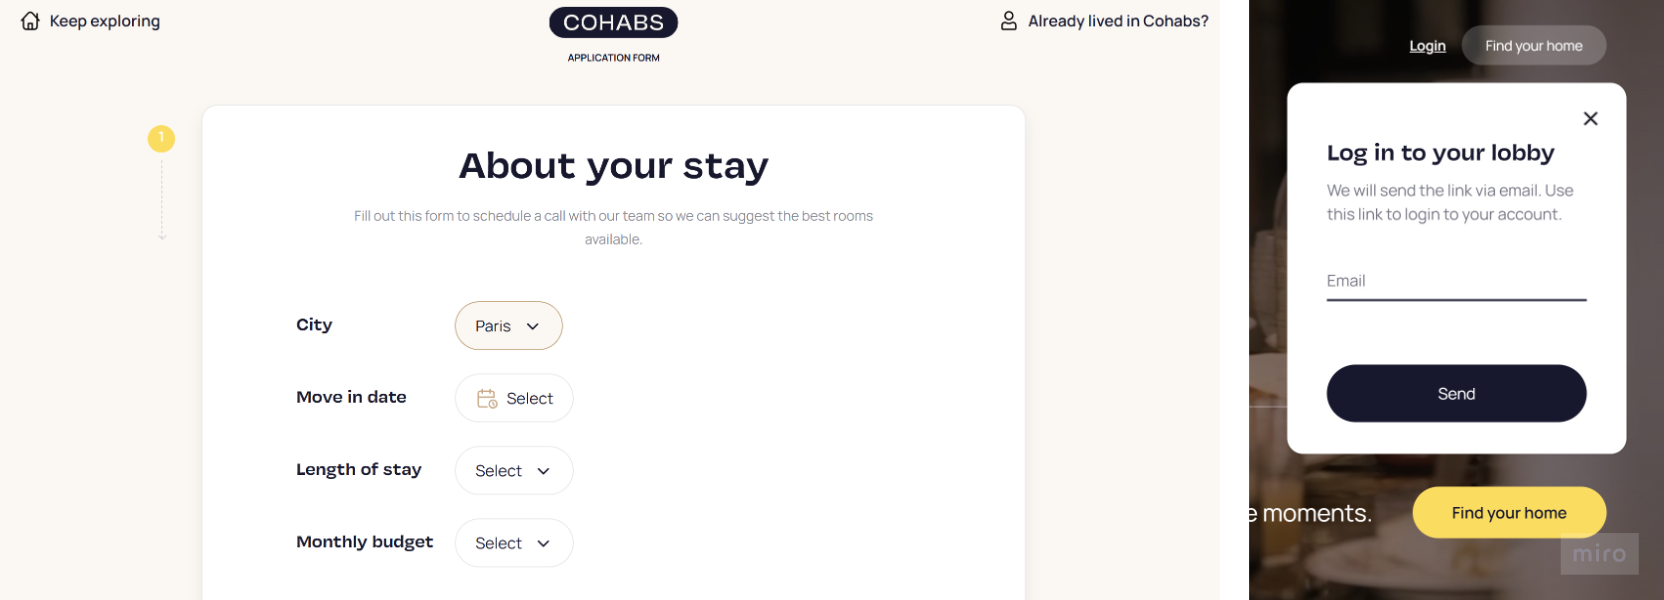
Task: Click the yellow Find your home button
Action: coord(1509,513)
